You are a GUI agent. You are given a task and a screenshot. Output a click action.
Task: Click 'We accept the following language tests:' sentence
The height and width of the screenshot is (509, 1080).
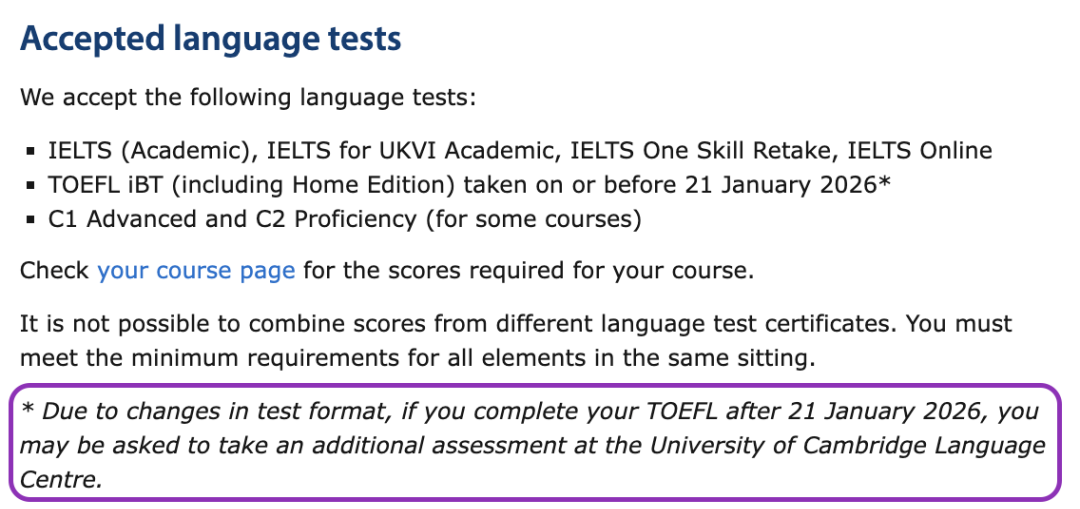coord(248,99)
